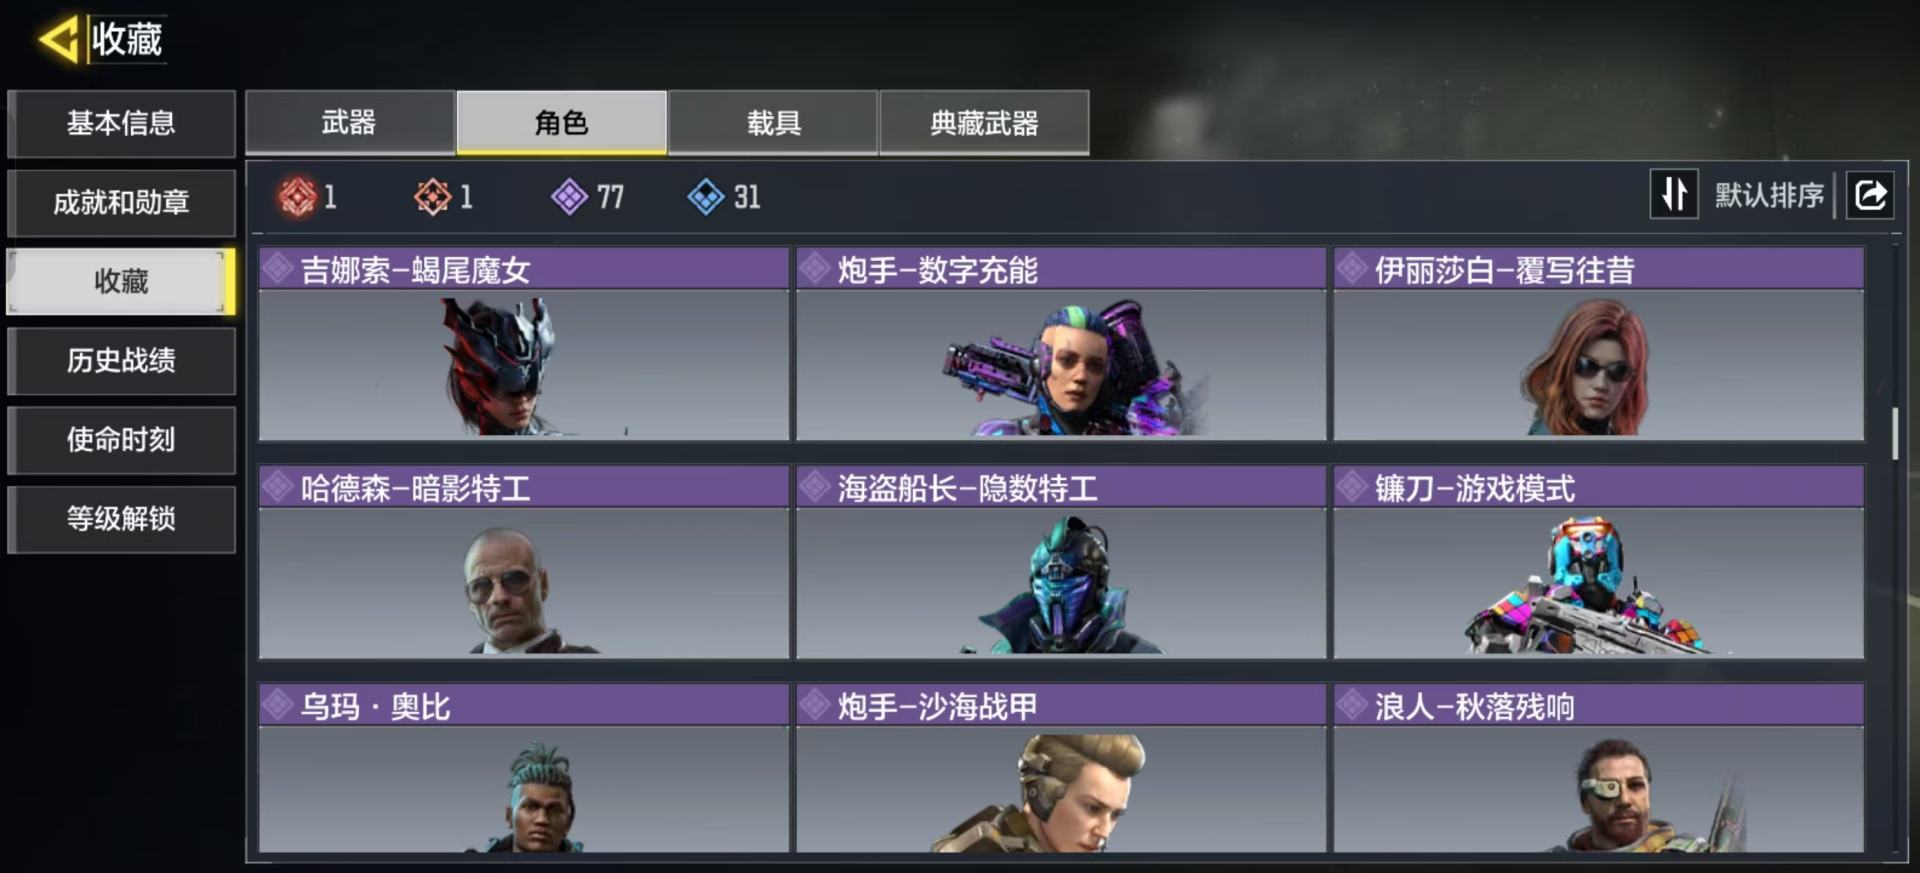Open the 典藏武器 tab
The image size is (1920, 873).
(984, 122)
